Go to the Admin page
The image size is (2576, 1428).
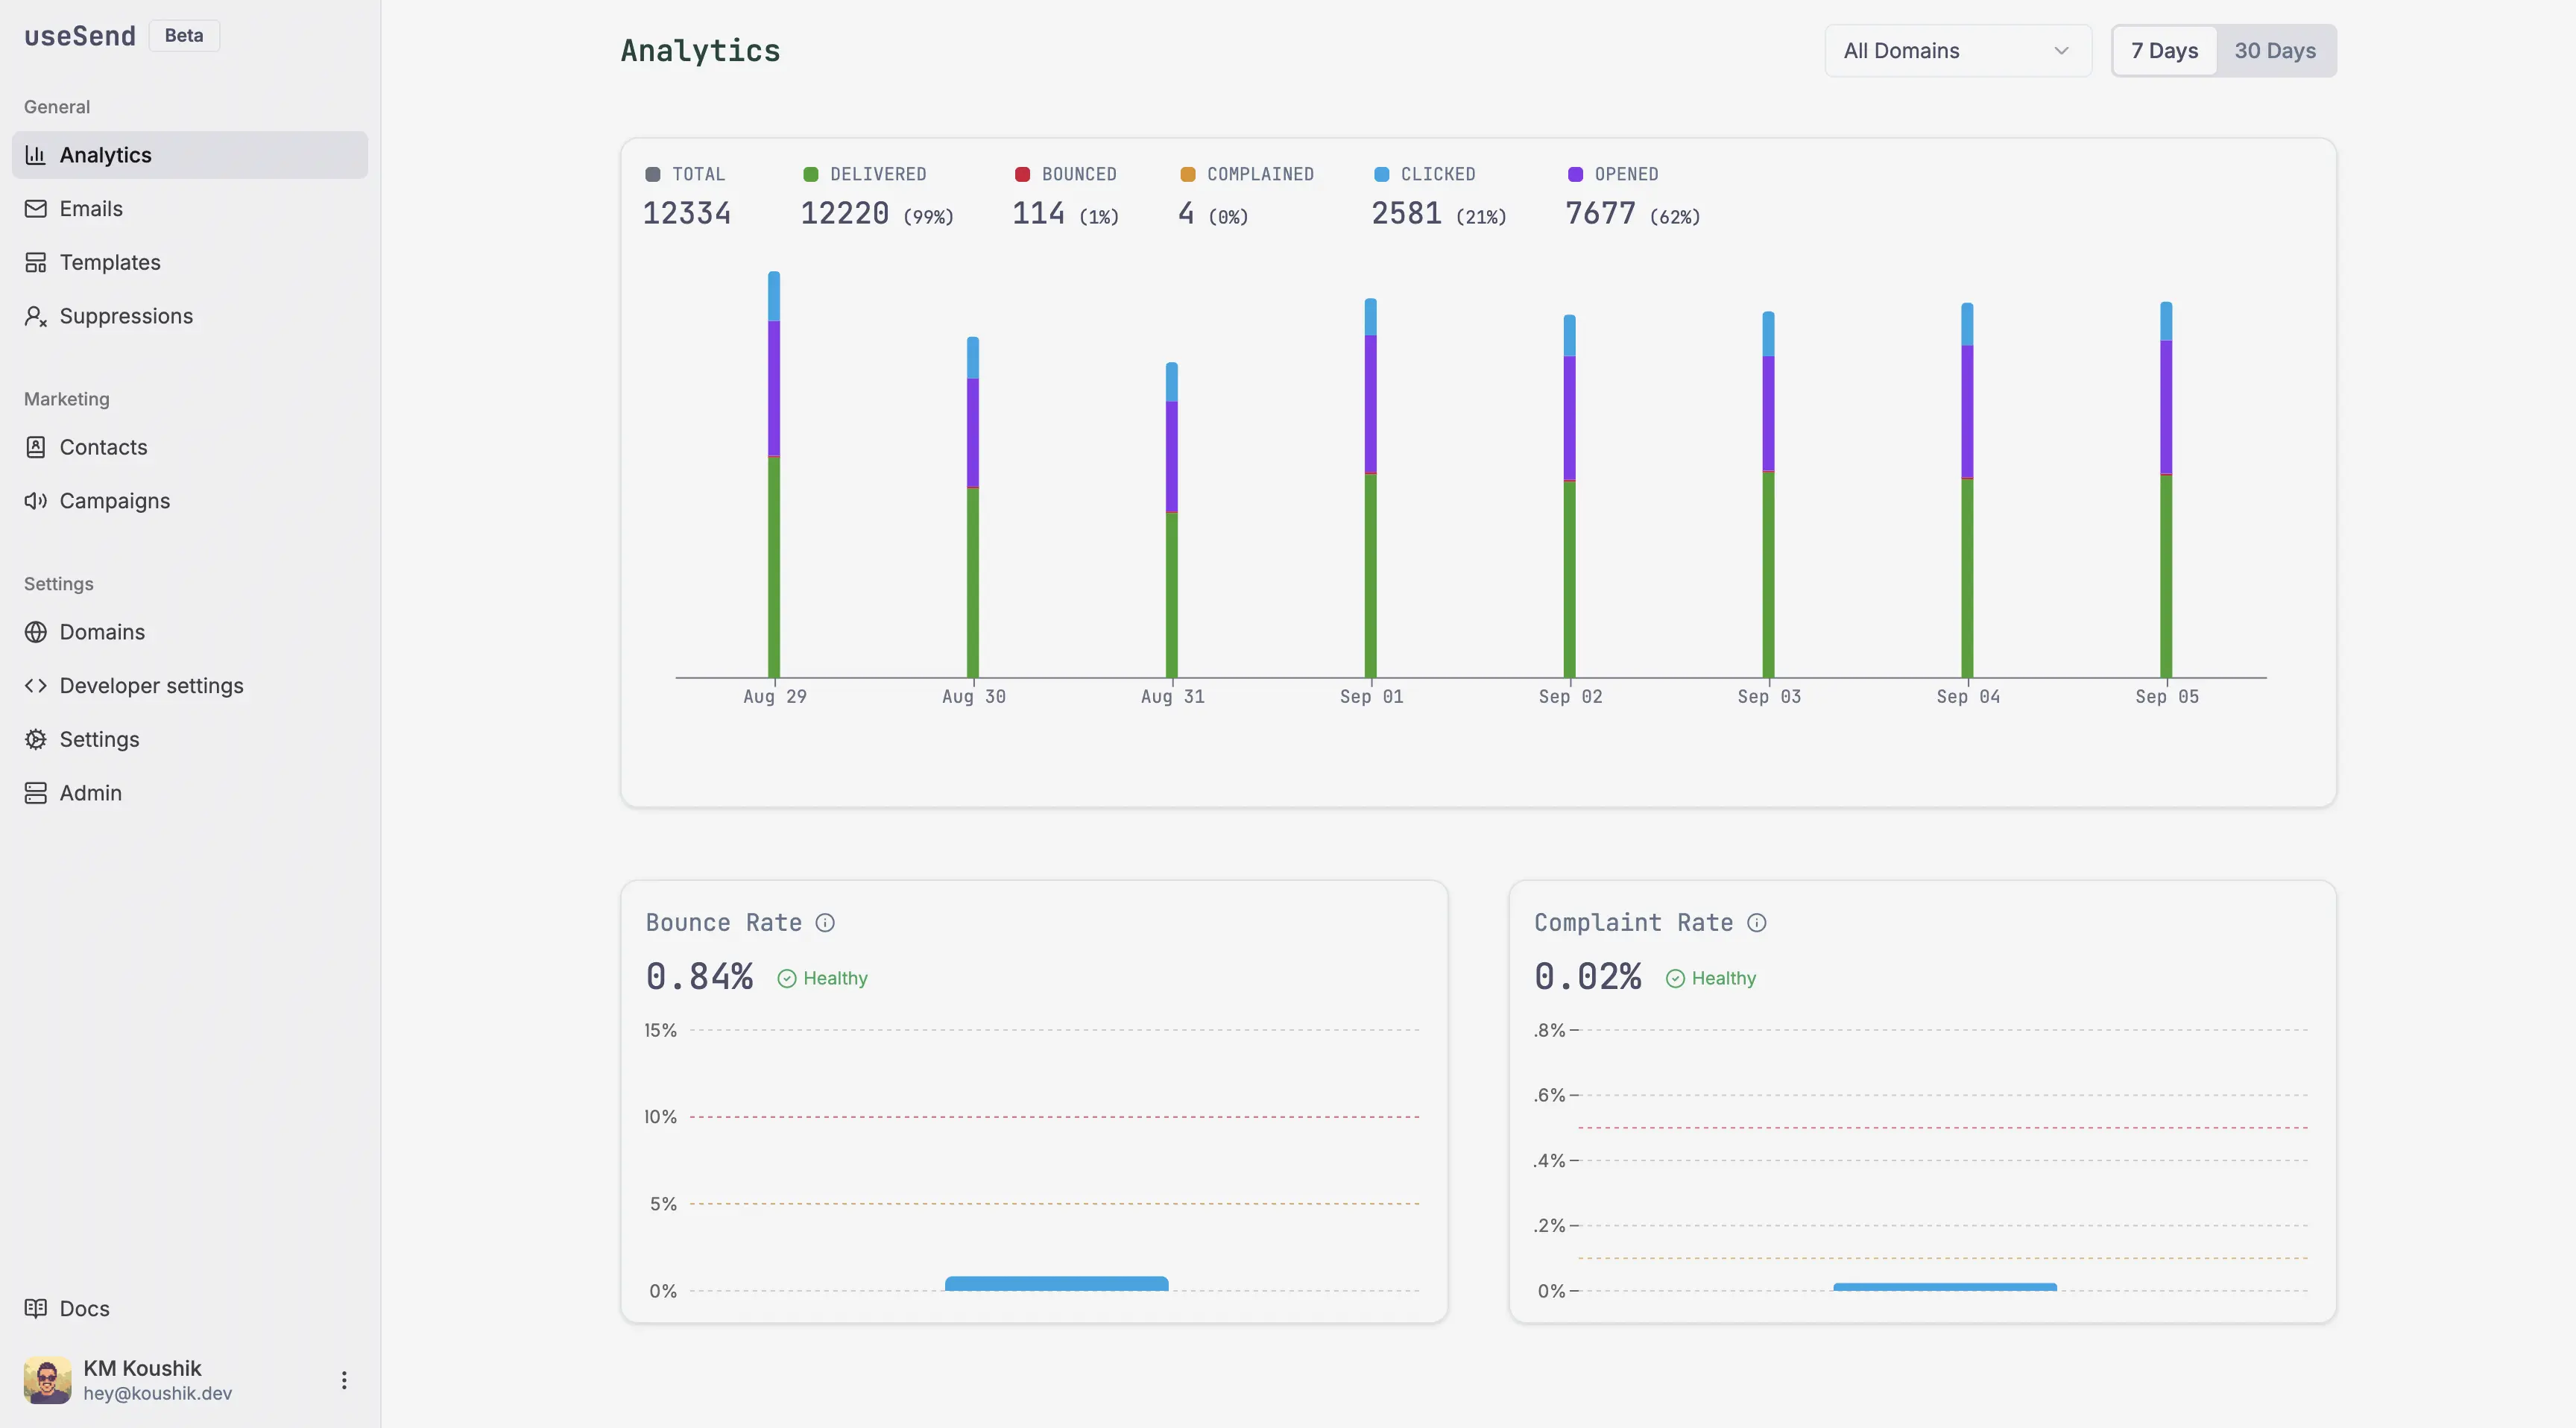click(x=90, y=793)
